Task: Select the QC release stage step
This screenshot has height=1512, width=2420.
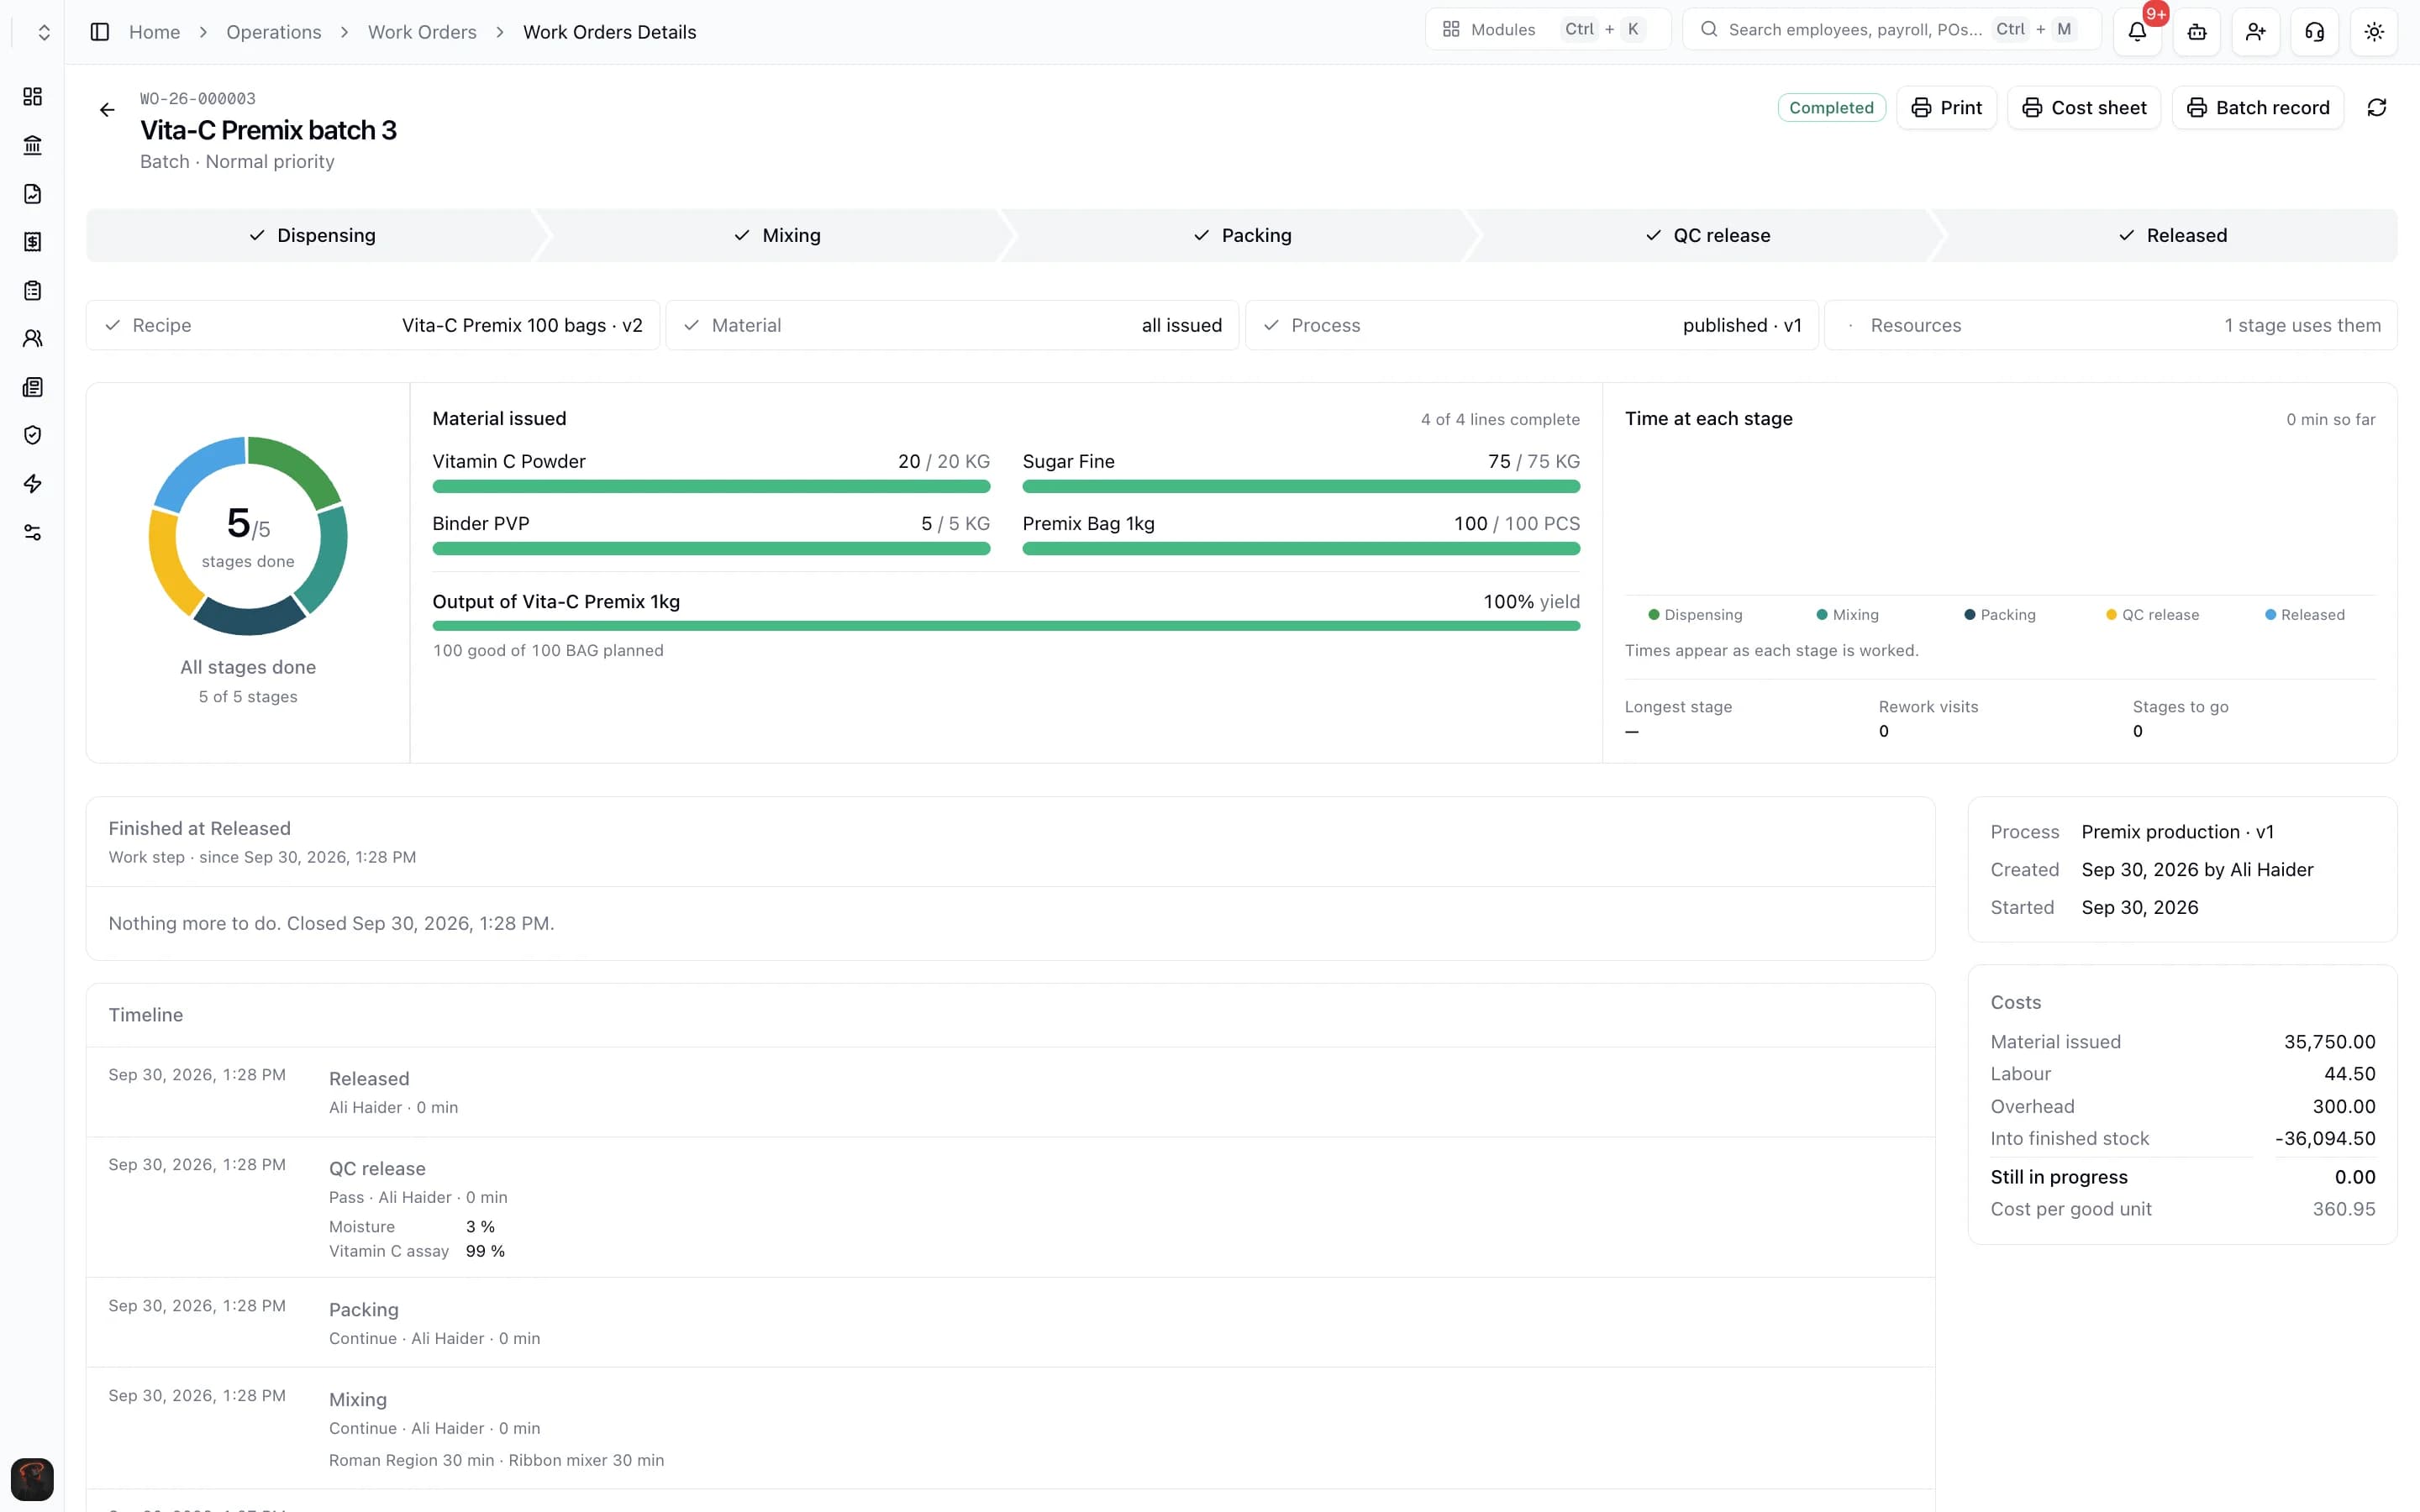Action: pyautogui.click(x=1707, y=235)
